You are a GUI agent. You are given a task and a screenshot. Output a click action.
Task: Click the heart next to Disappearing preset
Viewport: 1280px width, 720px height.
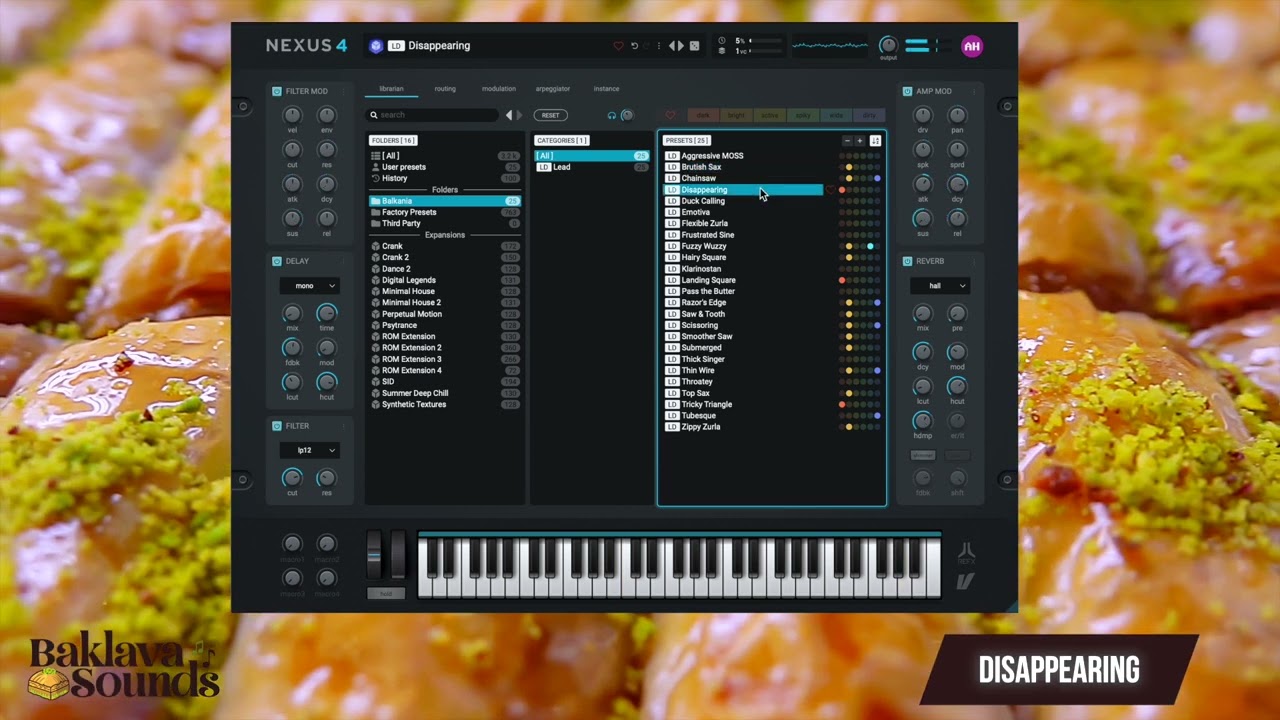coord(830,190)
